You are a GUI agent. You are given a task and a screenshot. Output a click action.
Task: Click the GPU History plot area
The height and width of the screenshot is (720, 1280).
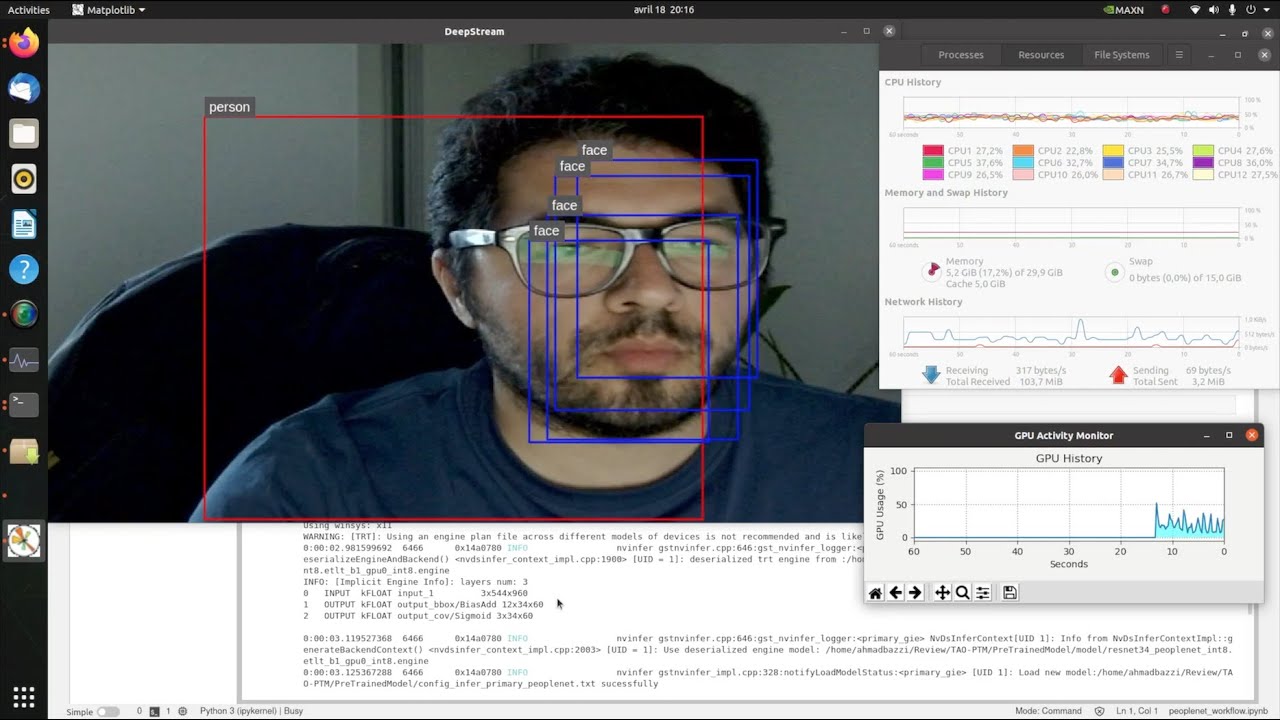pyautogui.click(x=1069, y=504)
